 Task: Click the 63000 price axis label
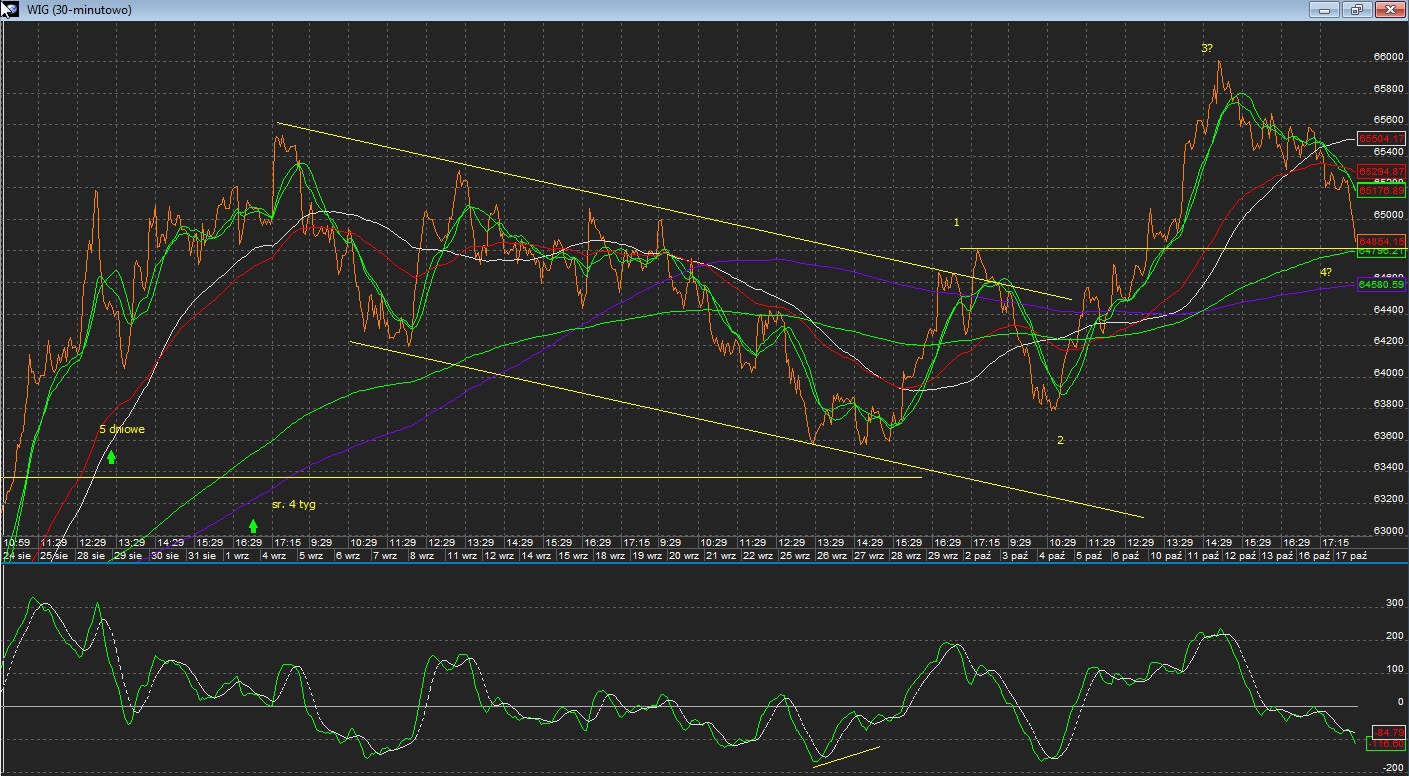click(x=1387, y=531)
